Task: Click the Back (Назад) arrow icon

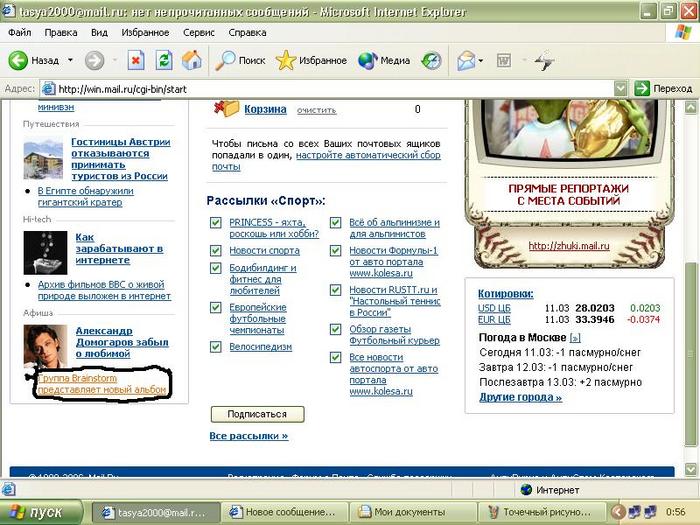Action: click(18, 60)
